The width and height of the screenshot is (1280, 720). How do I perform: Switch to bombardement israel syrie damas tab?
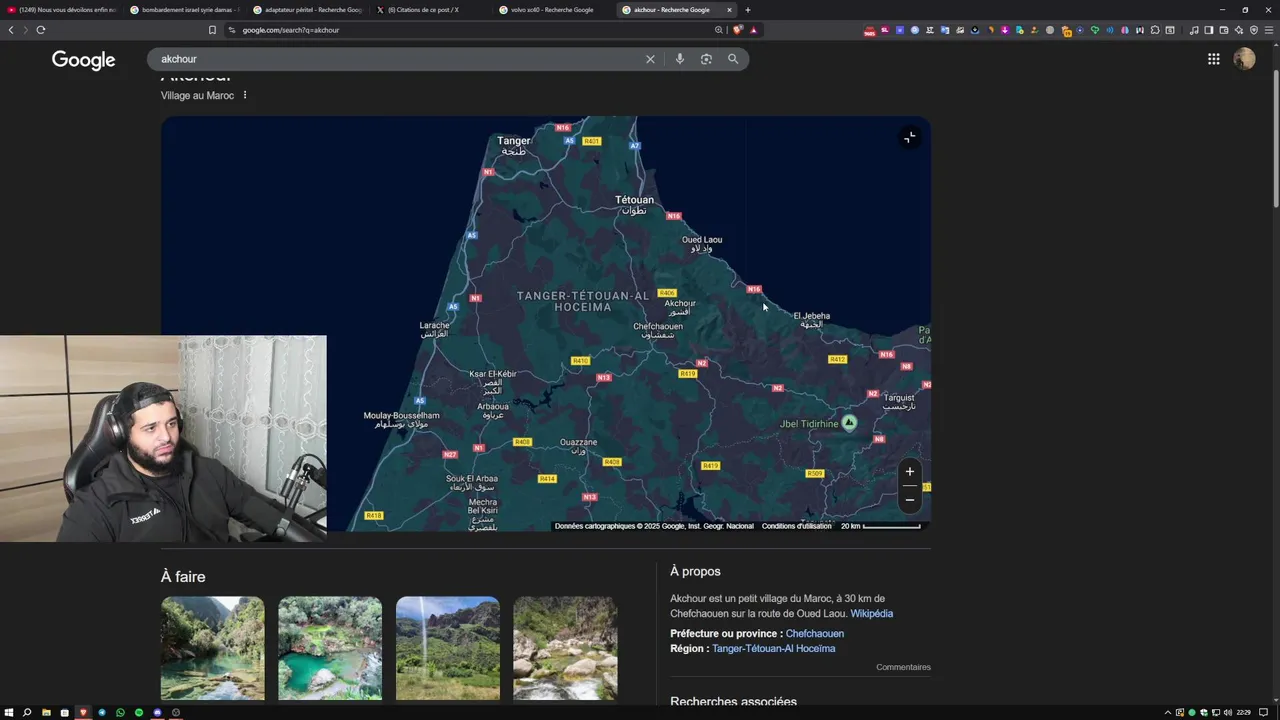(185, 10)
